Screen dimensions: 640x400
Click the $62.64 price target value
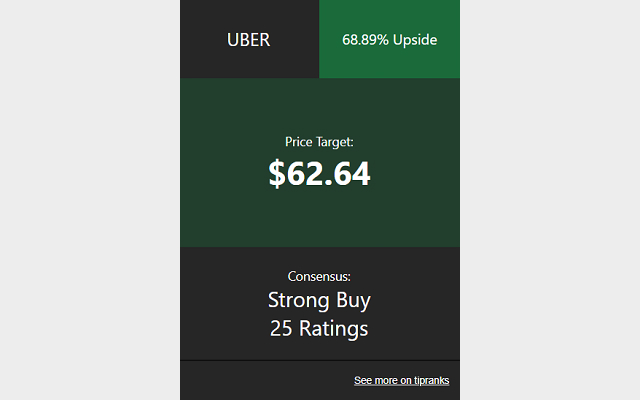[x=319, y=173]
